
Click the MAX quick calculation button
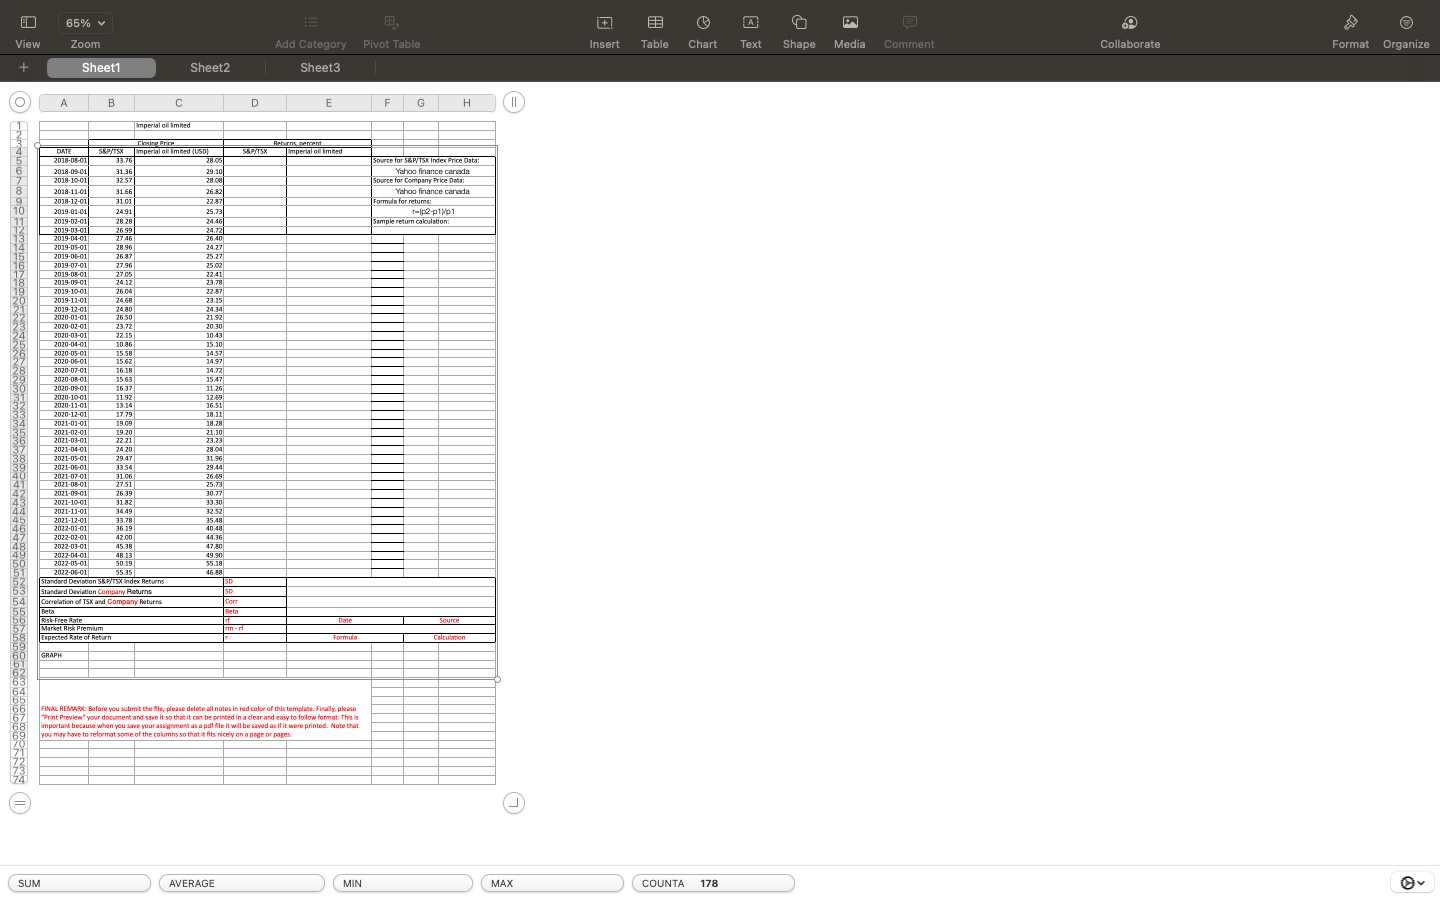(552, 883)
